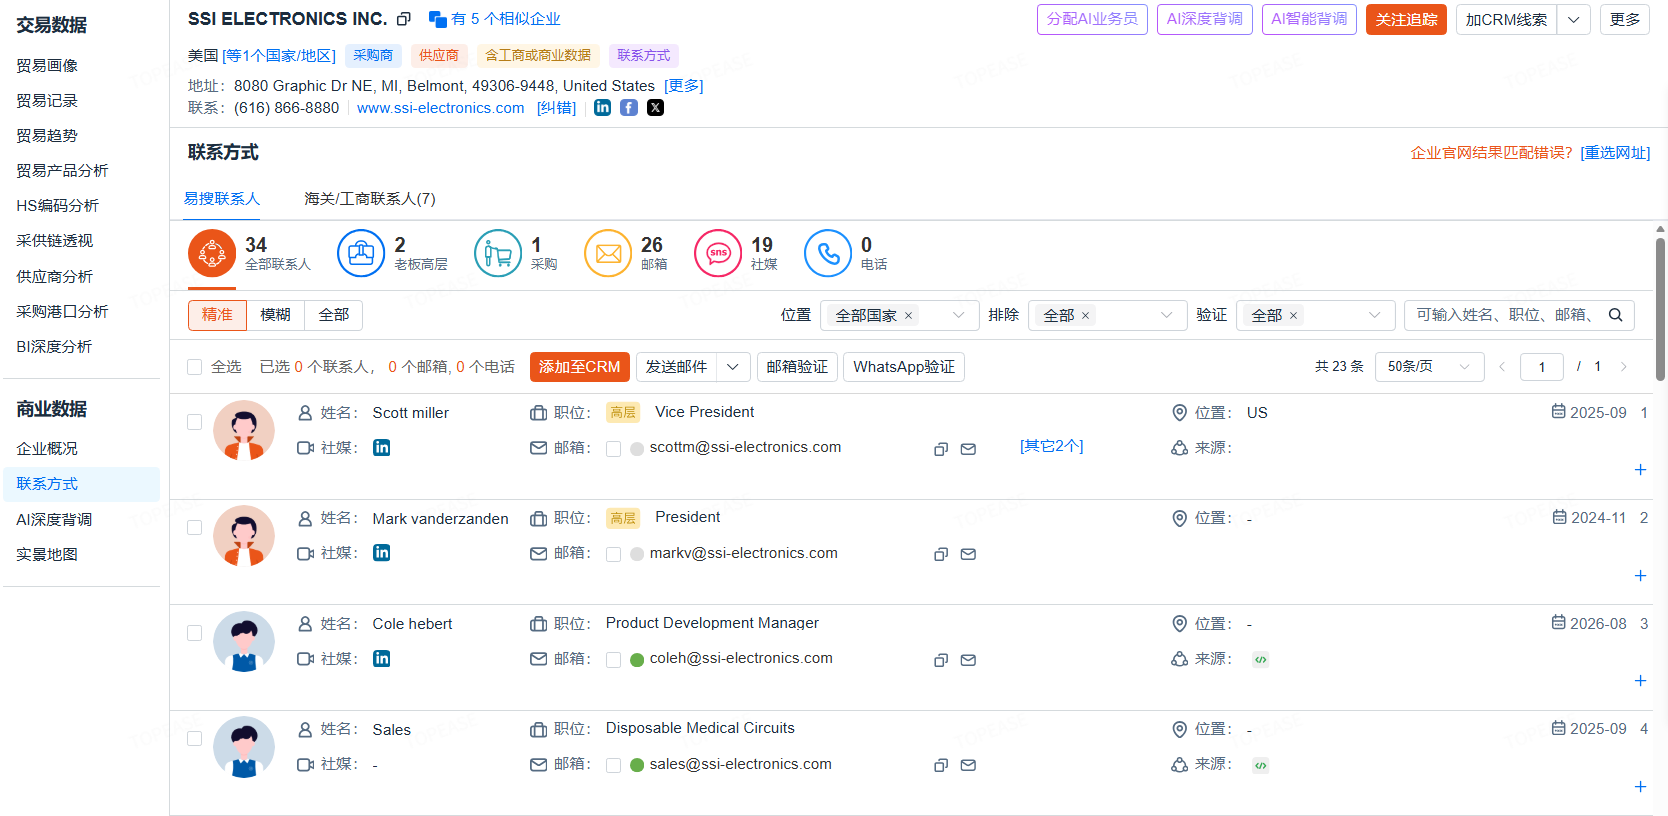Select the 精准 match mode tab
The image size is (1668, 816).
(x=217, y=315)
